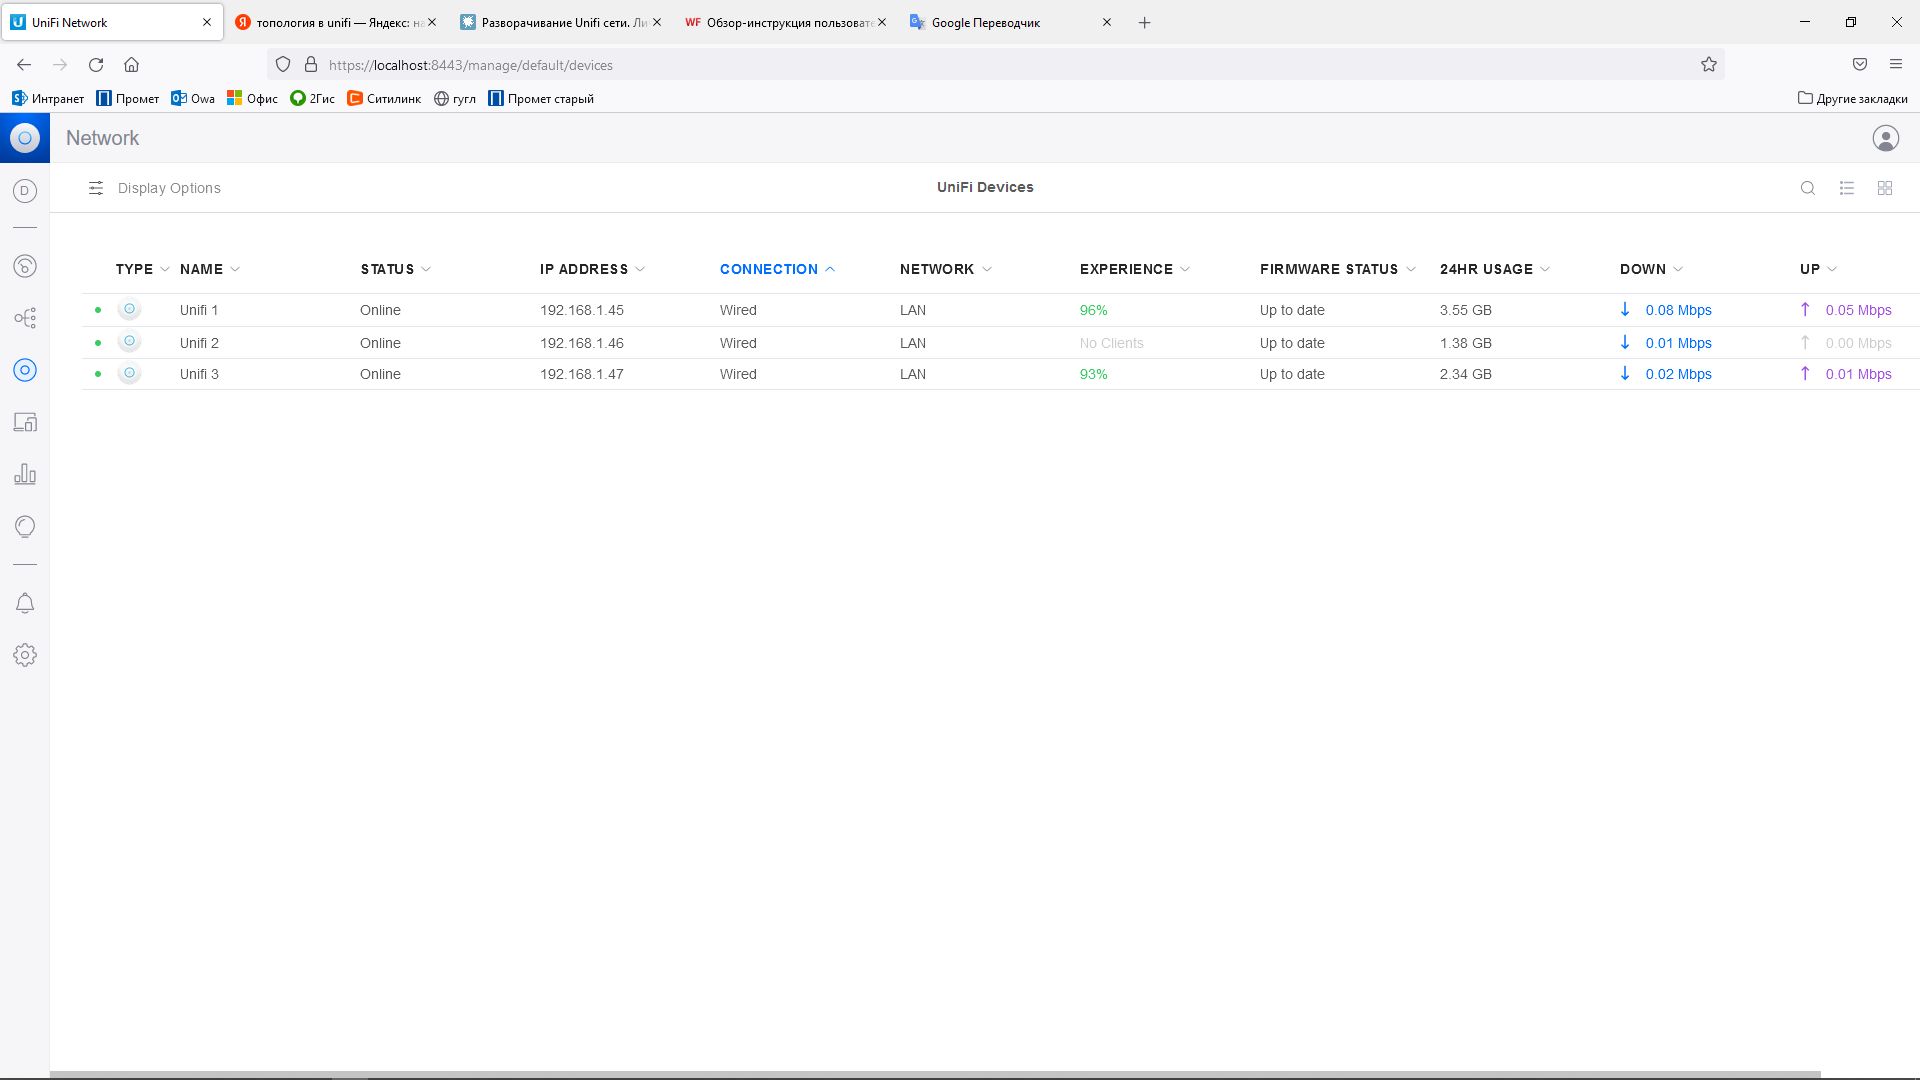Click the UniFi logo at the top of the sidebar

[x=25, y=138]
